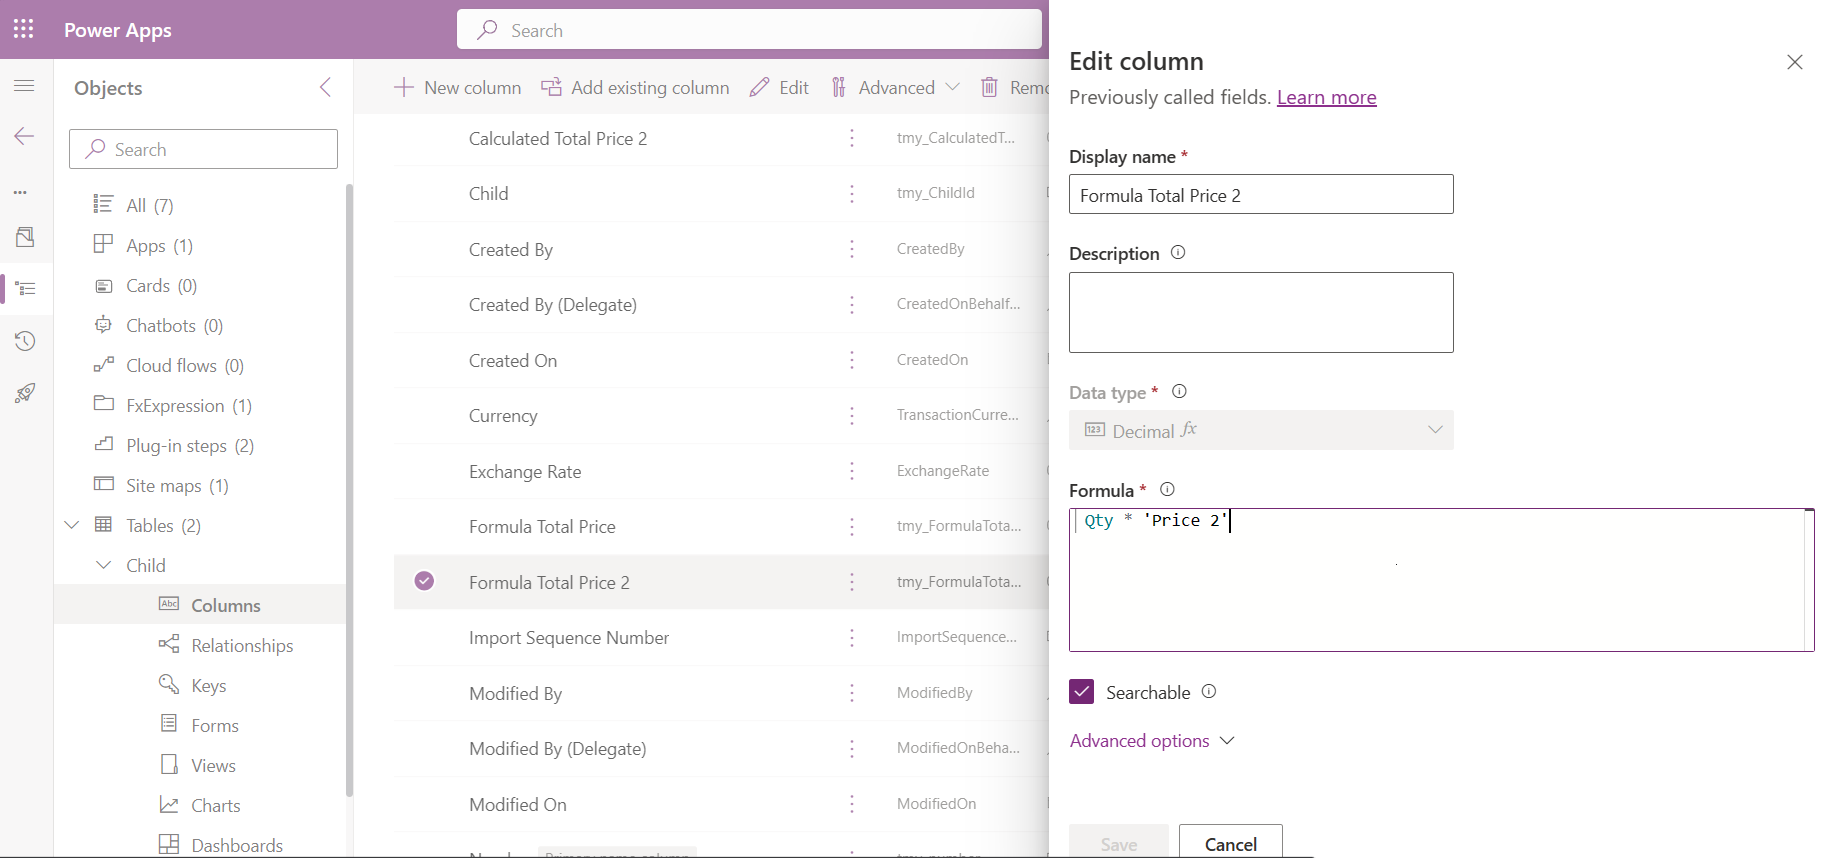The image size is (1828, 858).
Task: Click the Objects pane vertical scrollbar
Action: click(349, 490)
